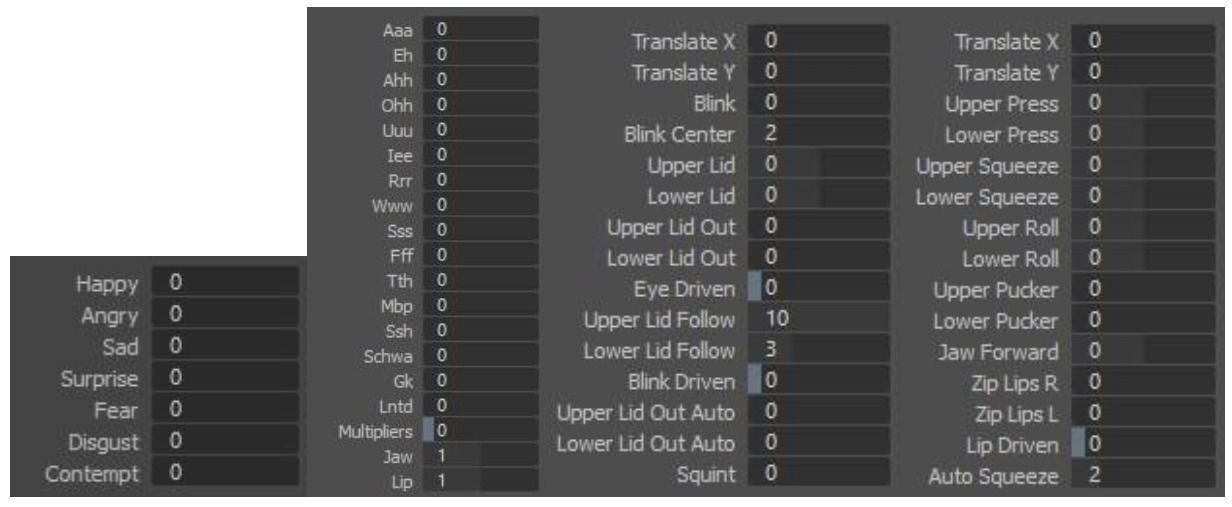Focus the Contempt emotion field

pos(224,470)
